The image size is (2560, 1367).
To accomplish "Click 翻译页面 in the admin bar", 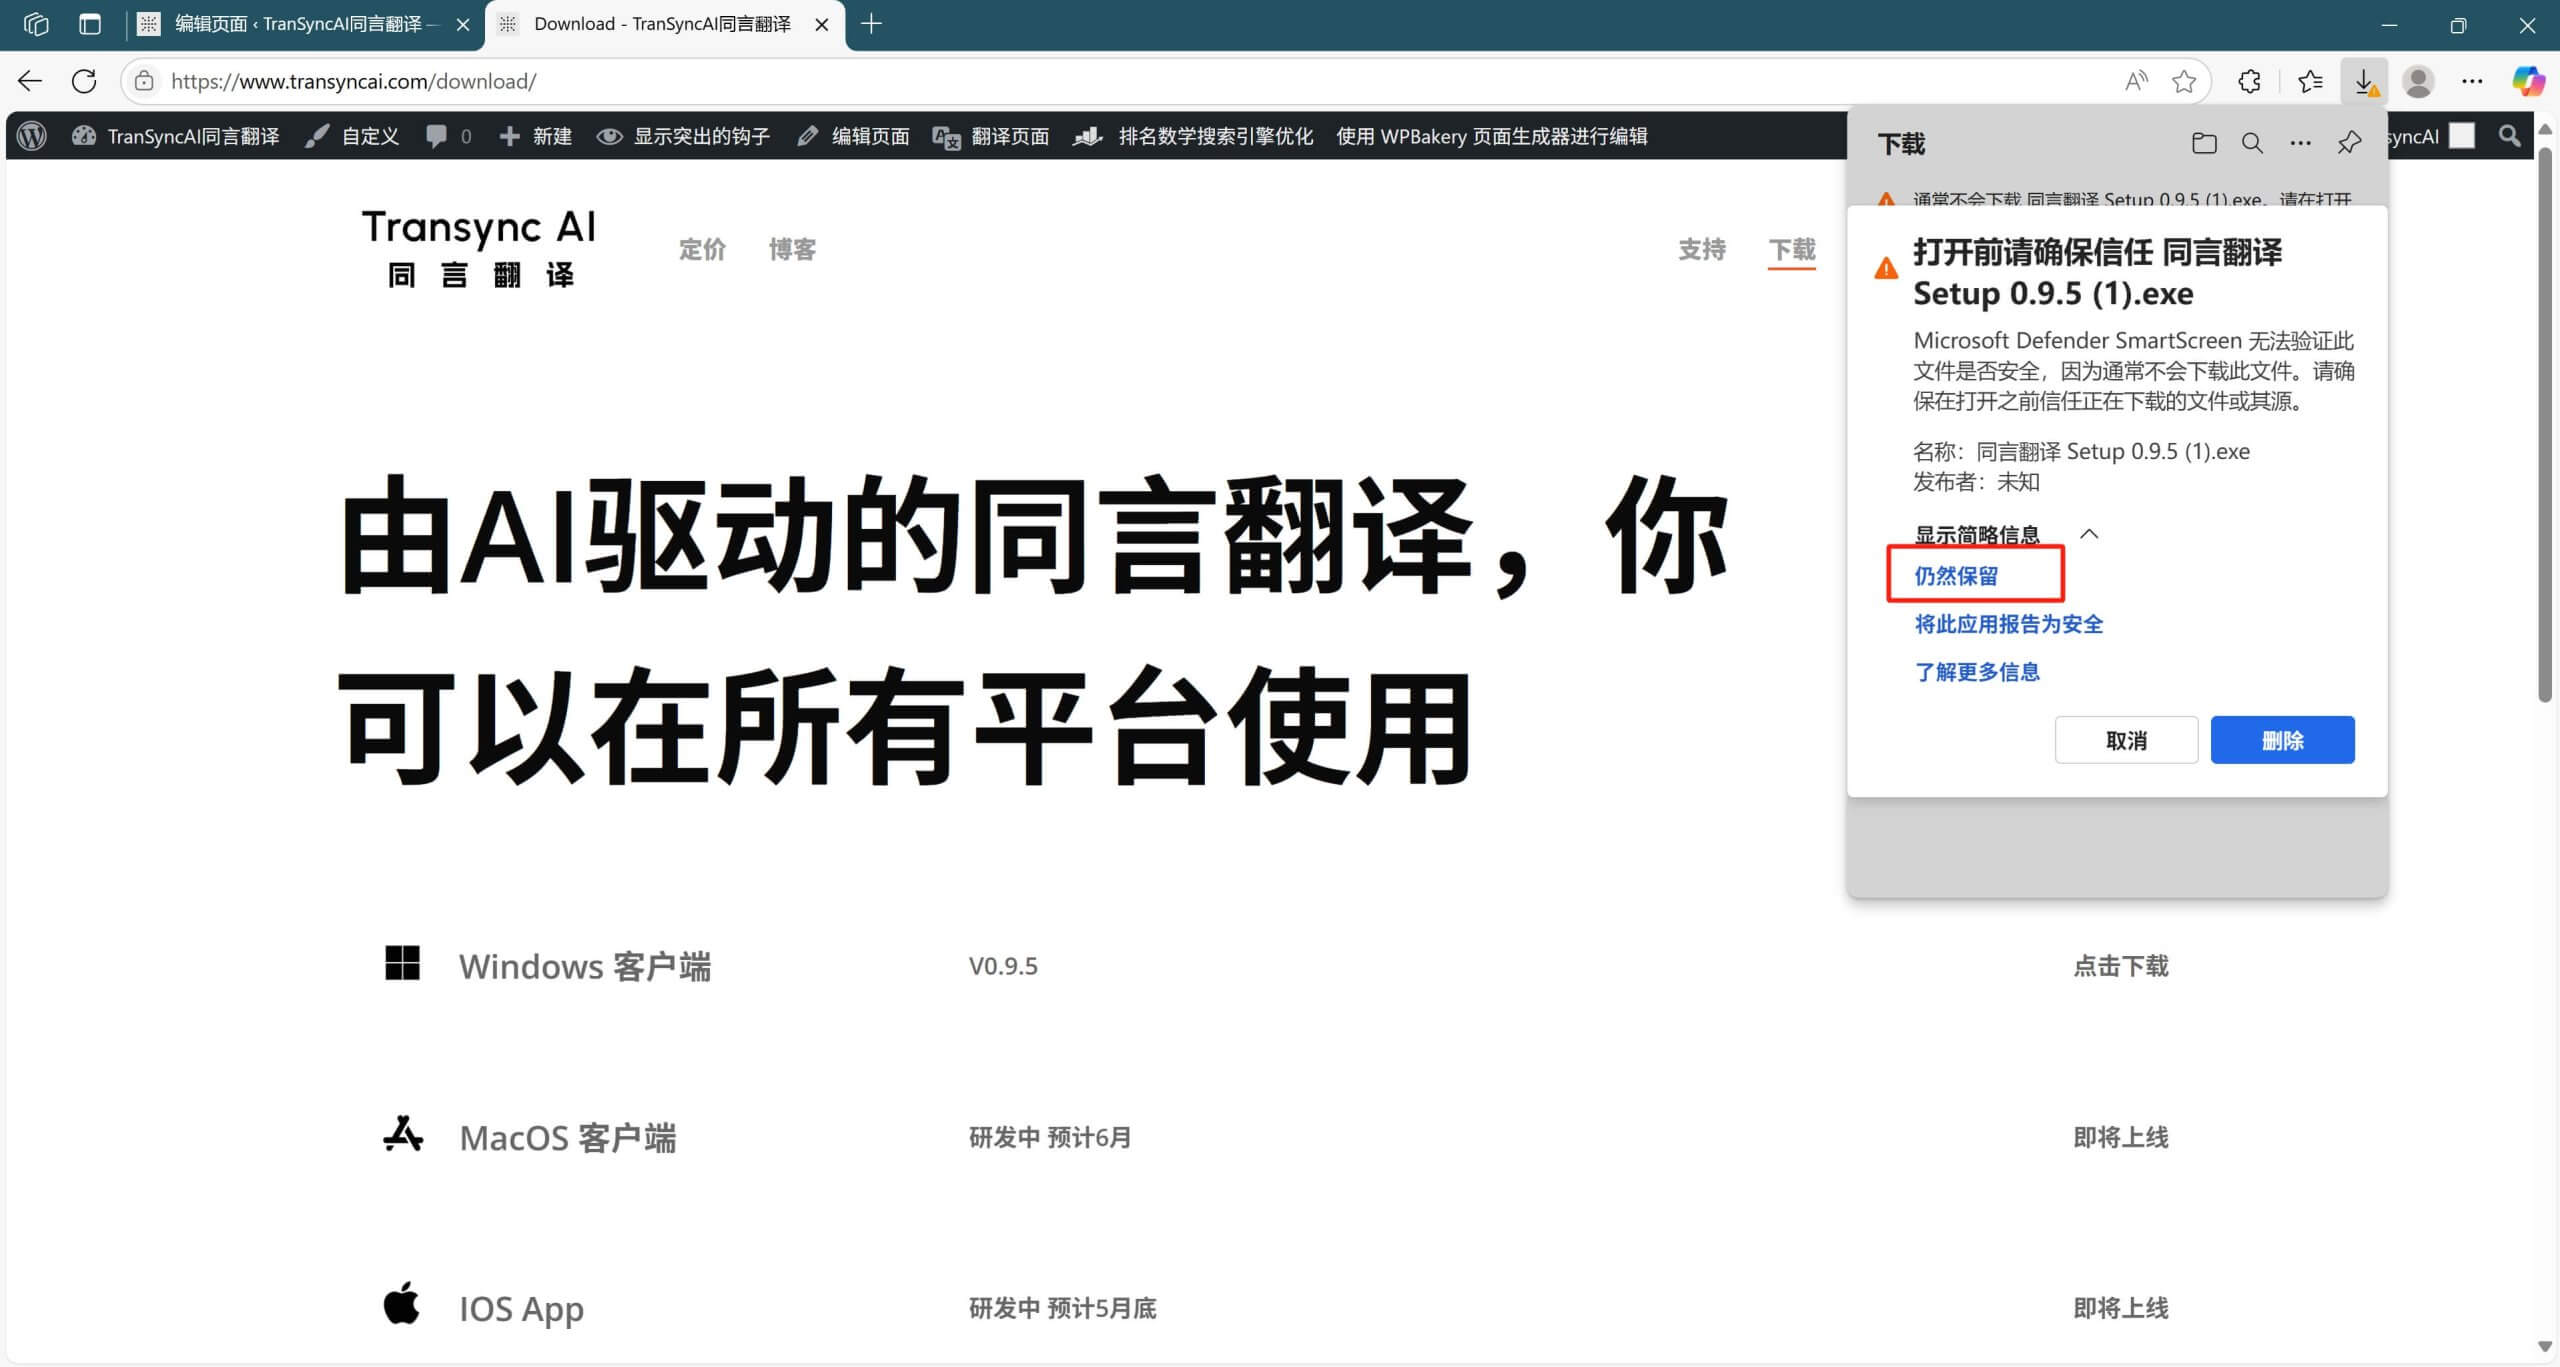I will (x=991, y=136).
